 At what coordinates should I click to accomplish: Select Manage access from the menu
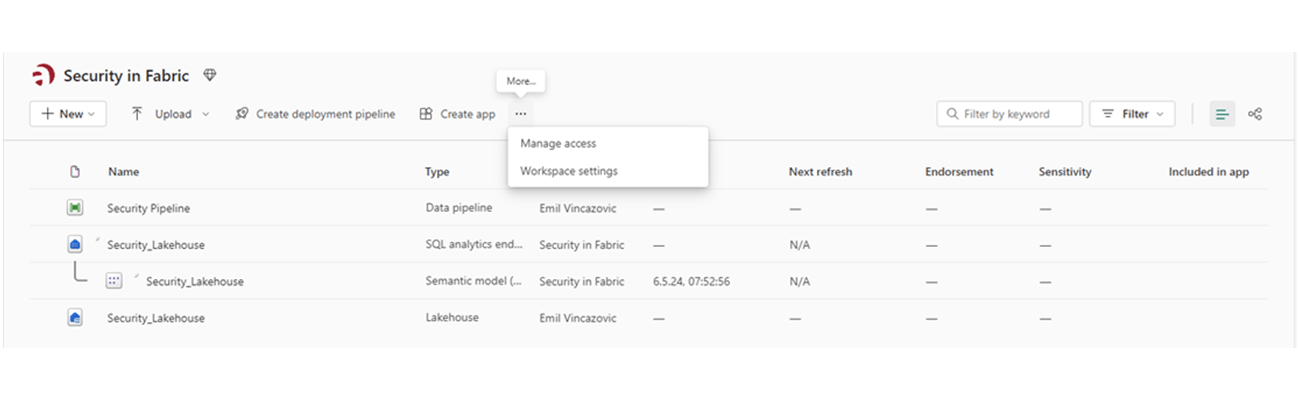click(558, 144)
